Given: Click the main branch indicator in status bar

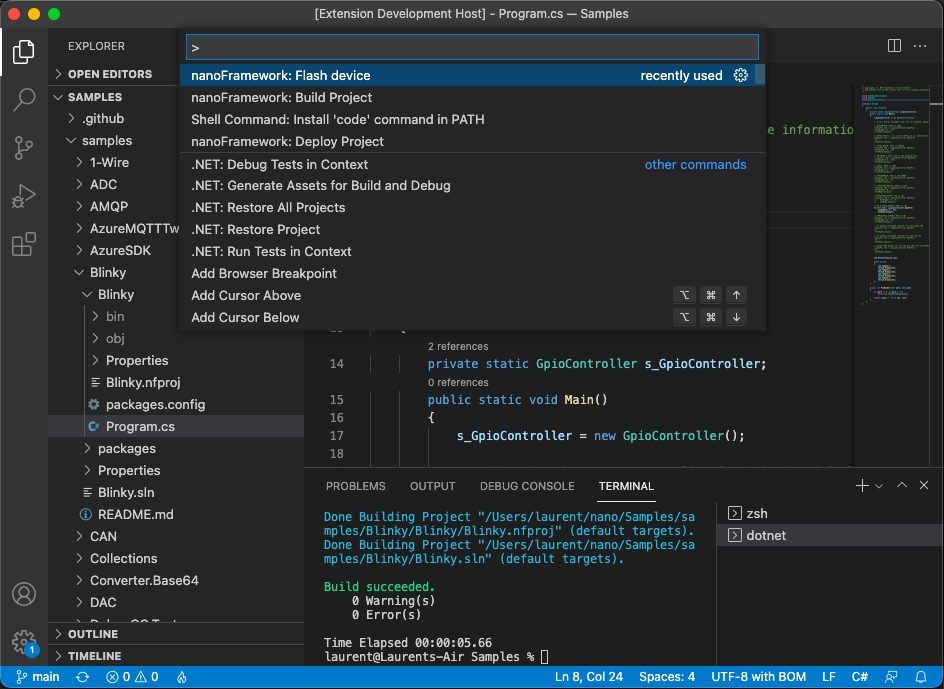Looking at the screenshot, I should coord(38,677).
